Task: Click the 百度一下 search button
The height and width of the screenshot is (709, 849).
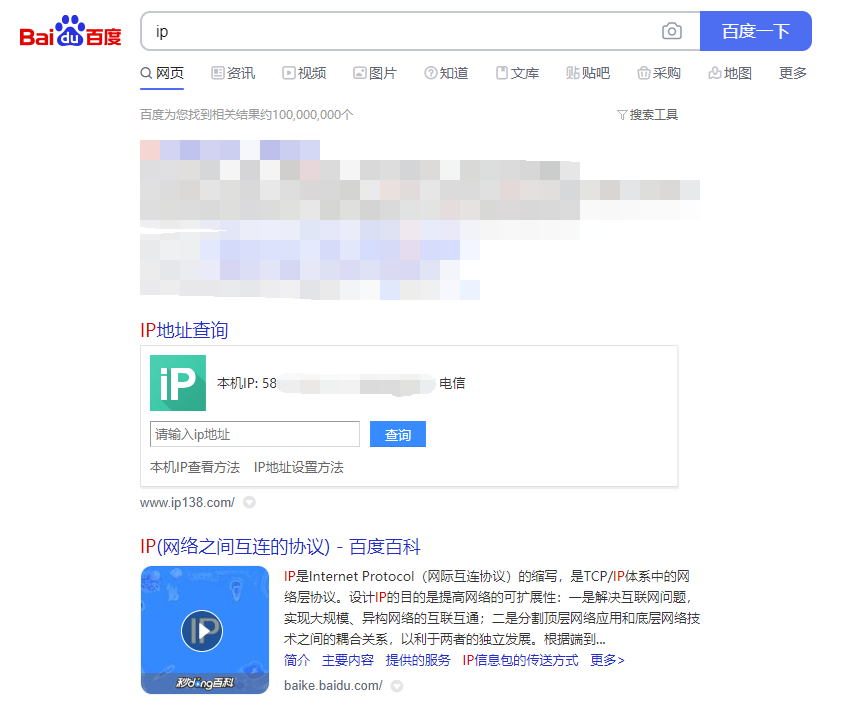Action: coord(755,31)
